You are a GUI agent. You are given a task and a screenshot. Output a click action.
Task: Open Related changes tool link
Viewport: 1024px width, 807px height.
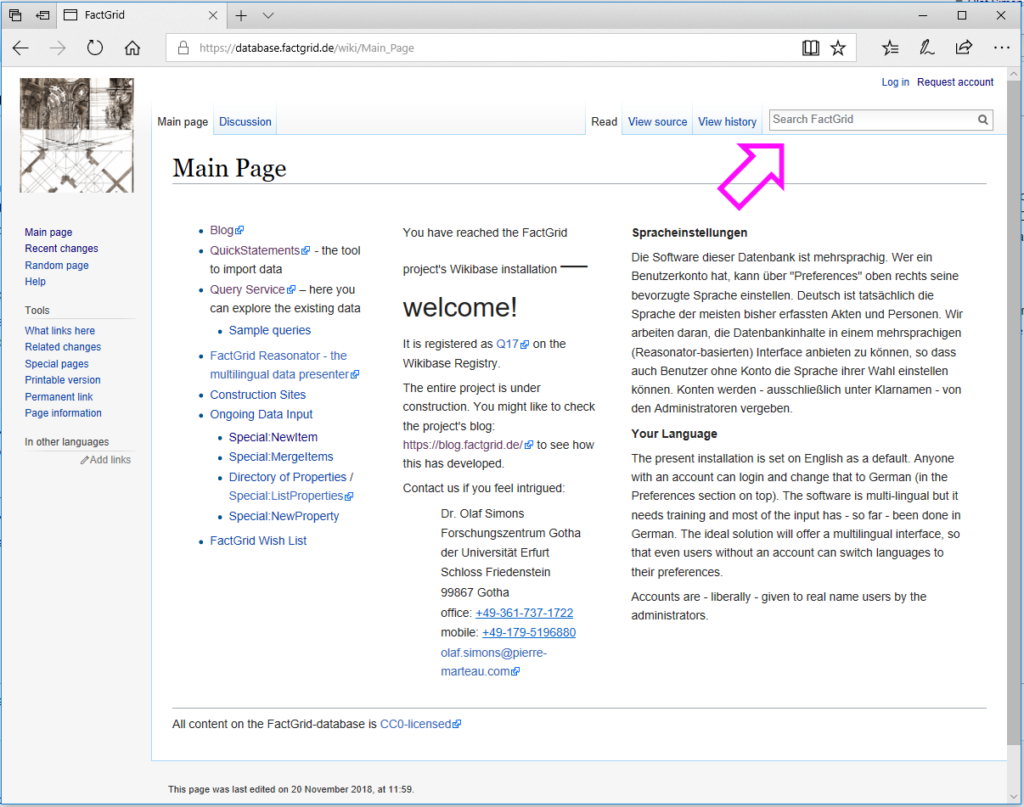pos(63,347)
